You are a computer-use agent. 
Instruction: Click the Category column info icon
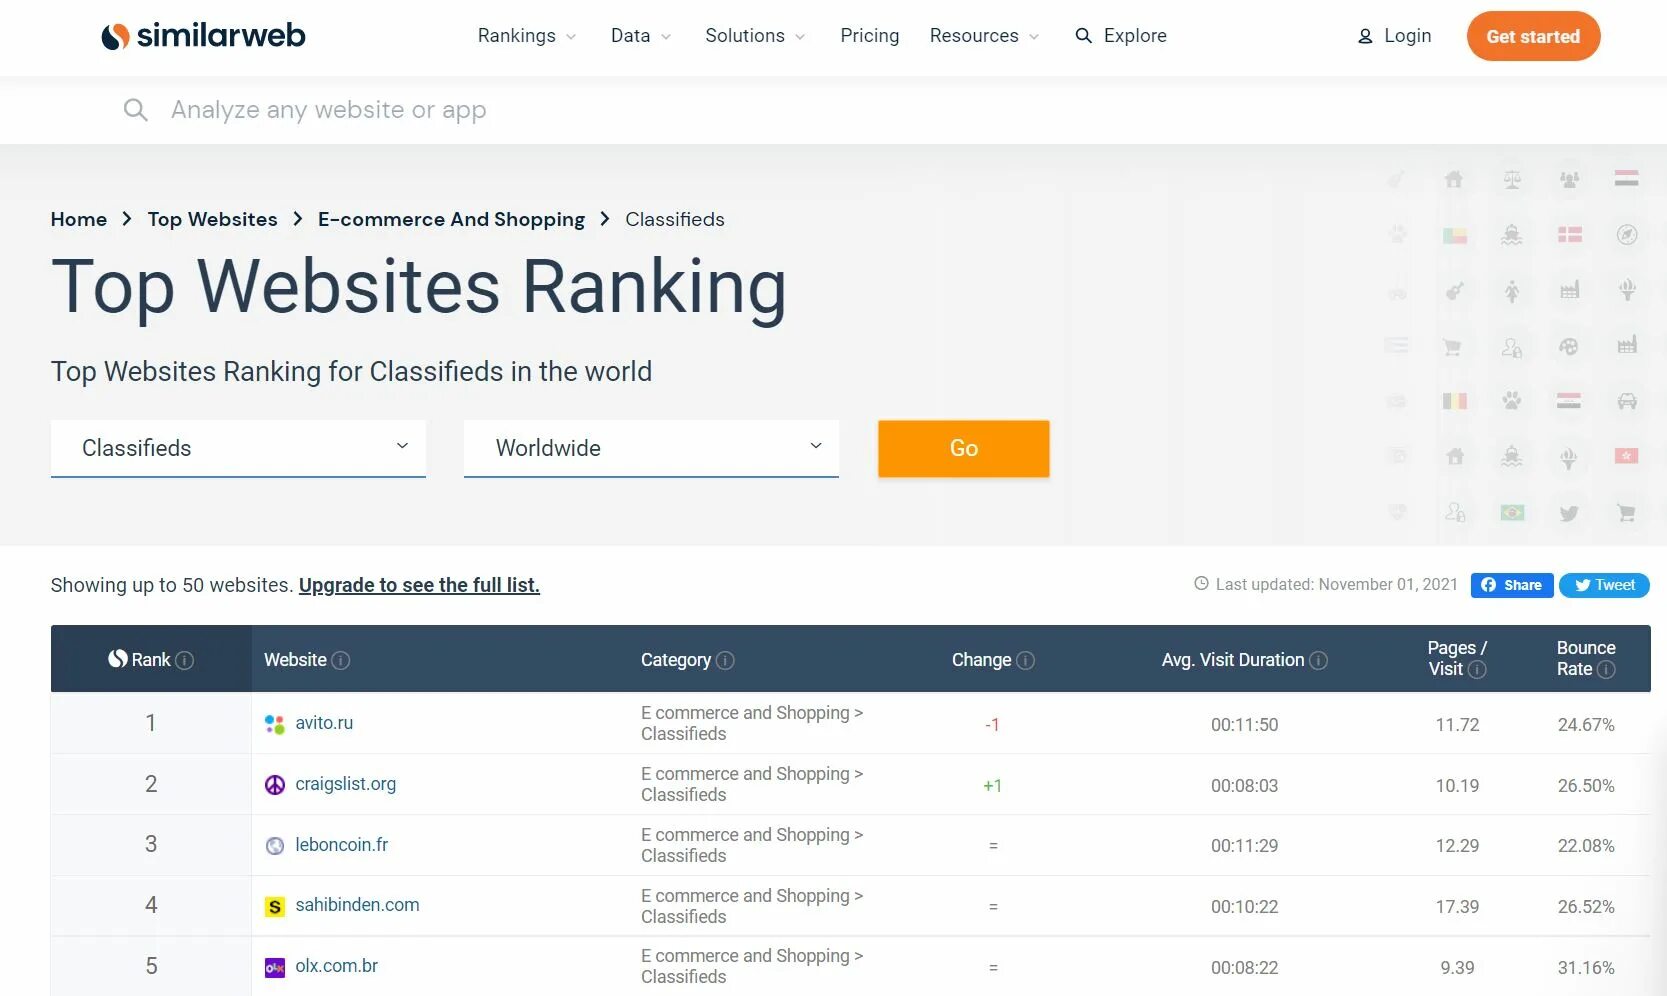(x=725, y=660)
